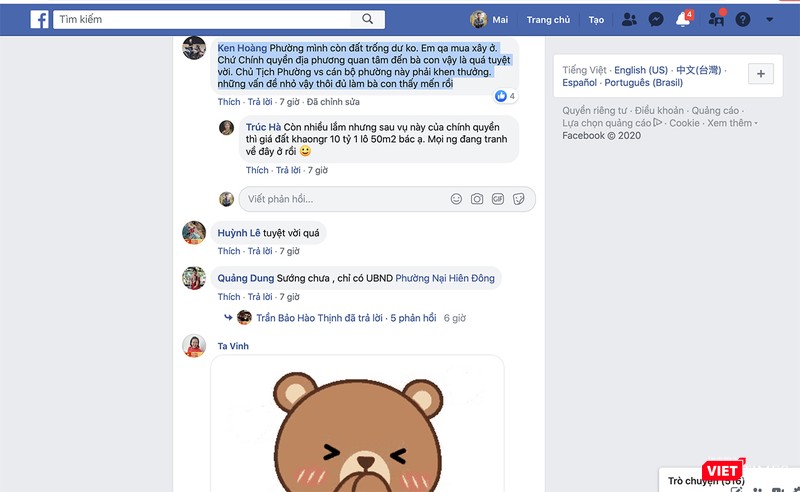Image resolution: width=800 pixels, height=492 pixels.
Task: Open sticker picker in reply box
Action: pos(518,199)
